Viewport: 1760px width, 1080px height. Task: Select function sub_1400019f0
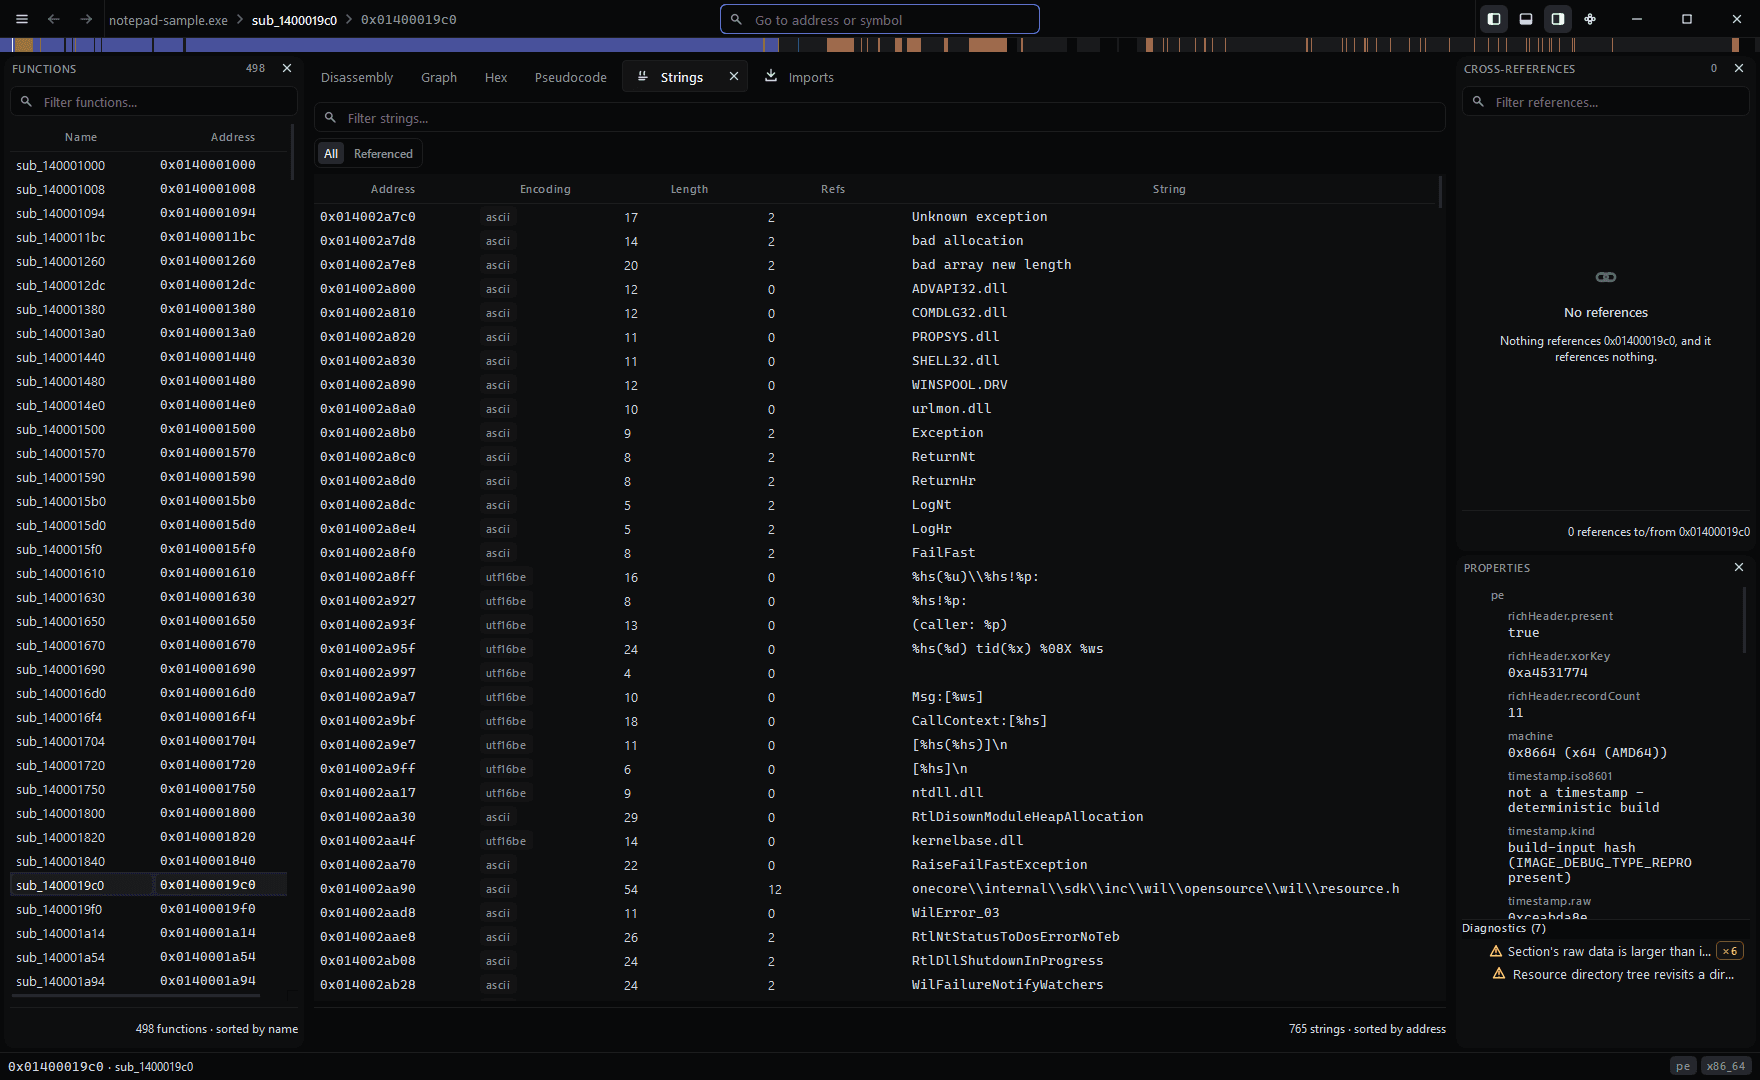(x=150, y=909)
